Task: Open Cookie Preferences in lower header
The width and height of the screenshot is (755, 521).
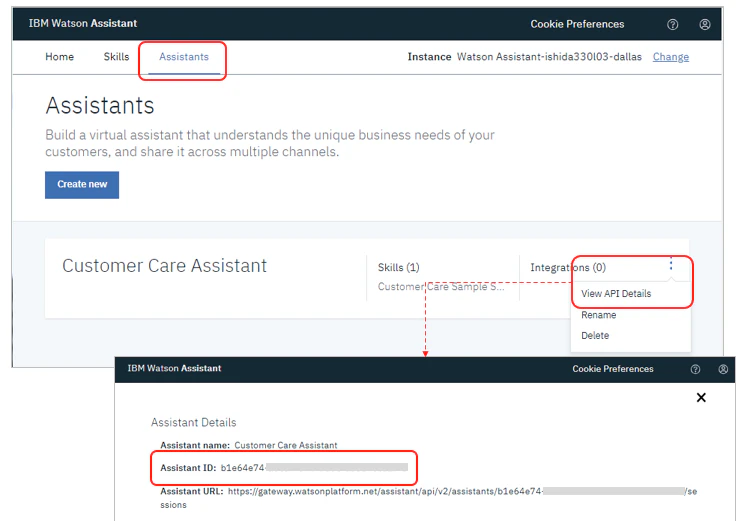Action: coord(612,369)
